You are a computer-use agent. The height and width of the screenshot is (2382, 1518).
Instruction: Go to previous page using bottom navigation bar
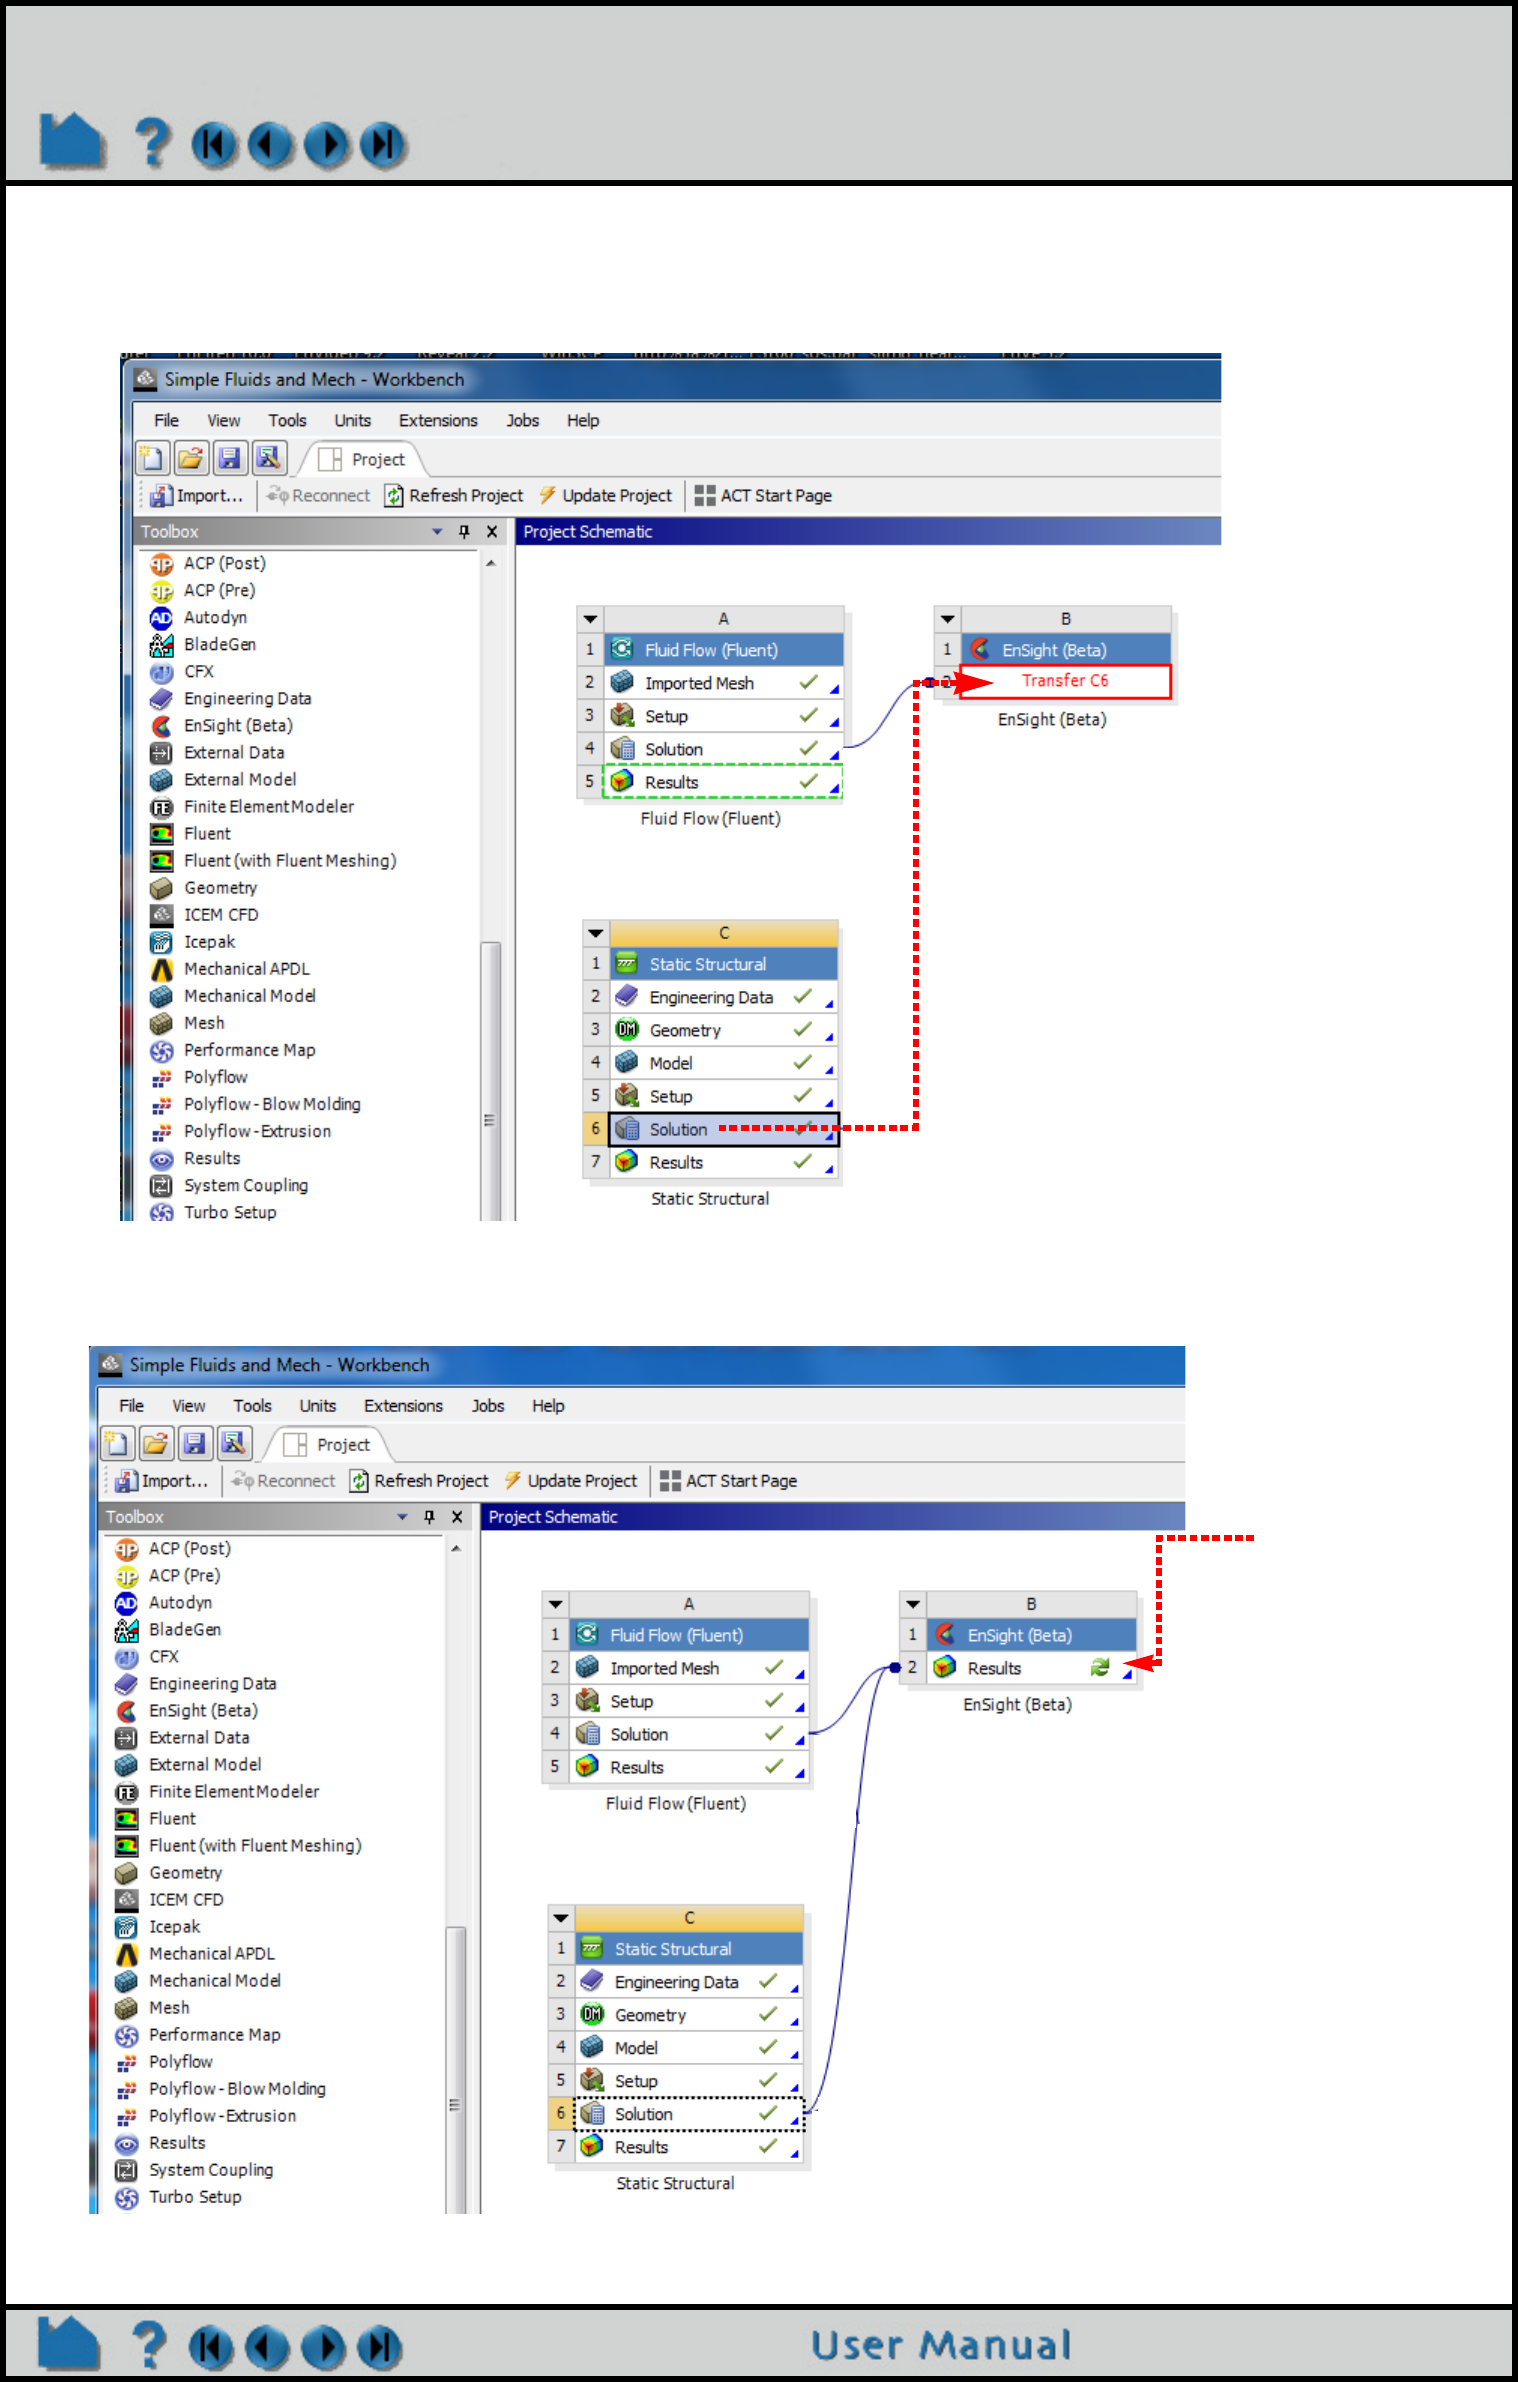click(267, 2347)
